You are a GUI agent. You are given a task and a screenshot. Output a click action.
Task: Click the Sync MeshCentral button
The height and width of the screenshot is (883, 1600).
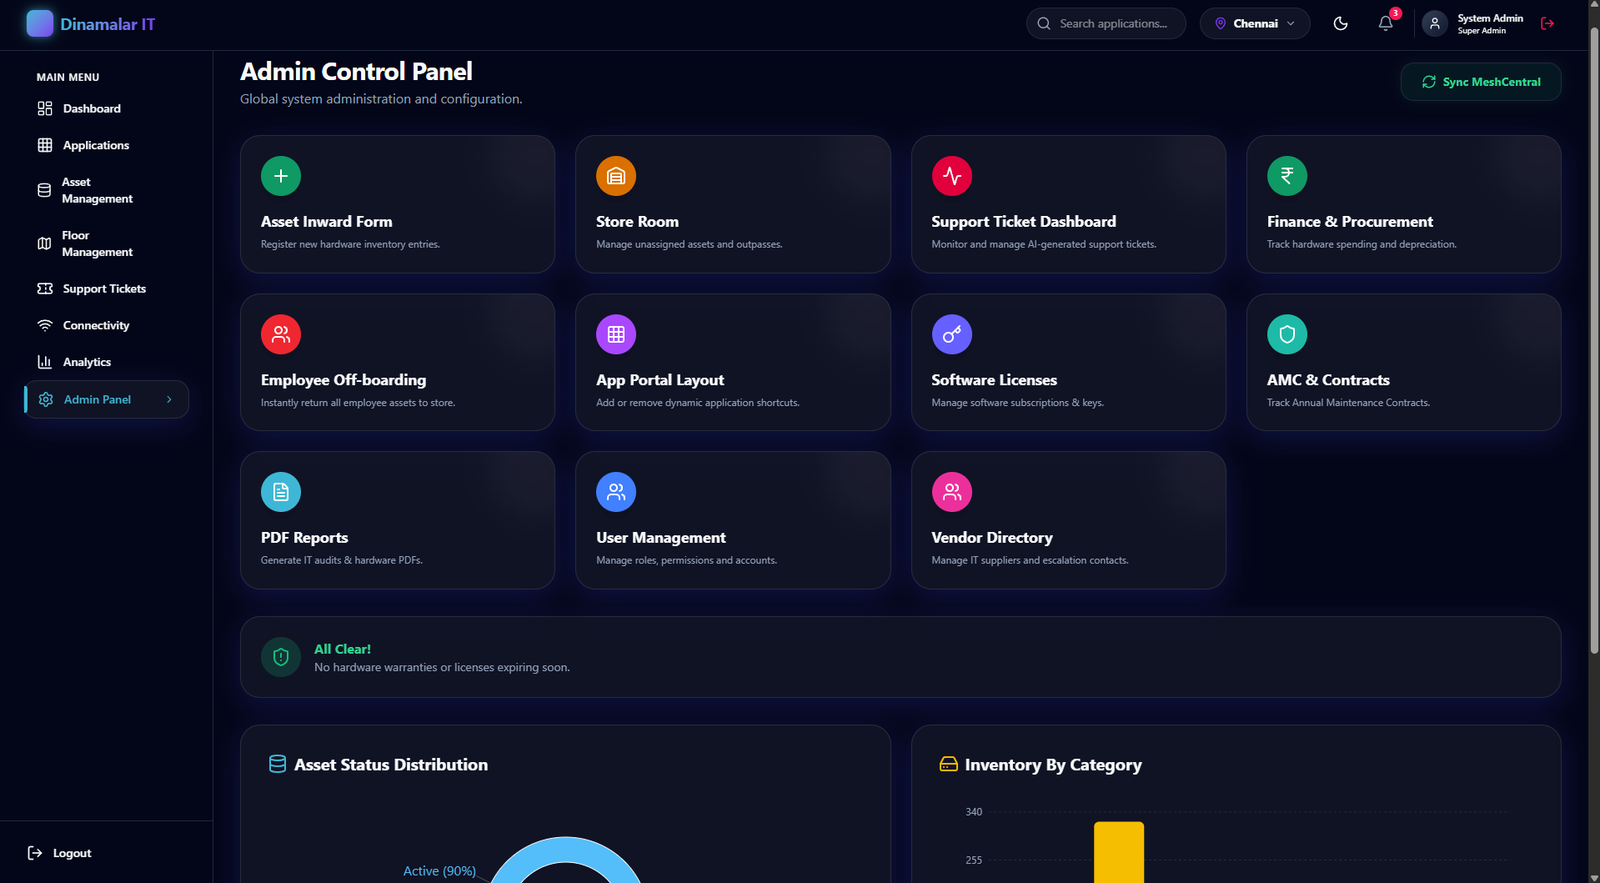(1481, 82)
